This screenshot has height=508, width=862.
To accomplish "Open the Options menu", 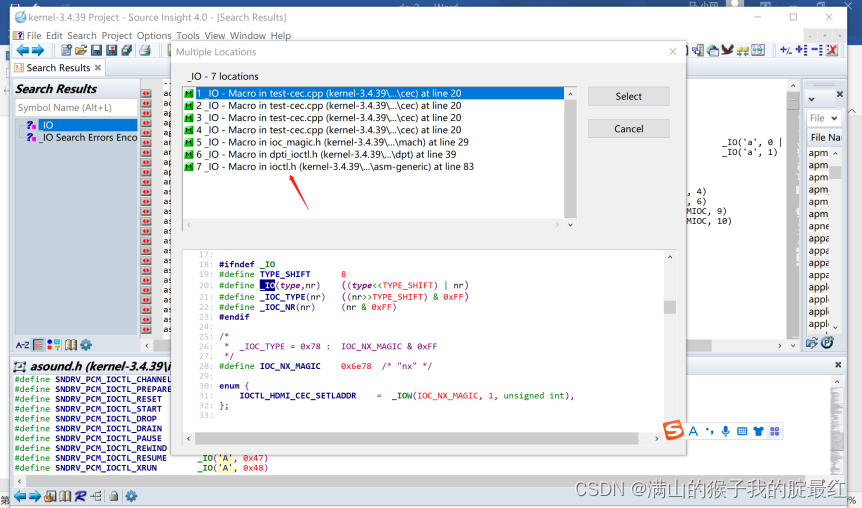I will click(154, 36).
